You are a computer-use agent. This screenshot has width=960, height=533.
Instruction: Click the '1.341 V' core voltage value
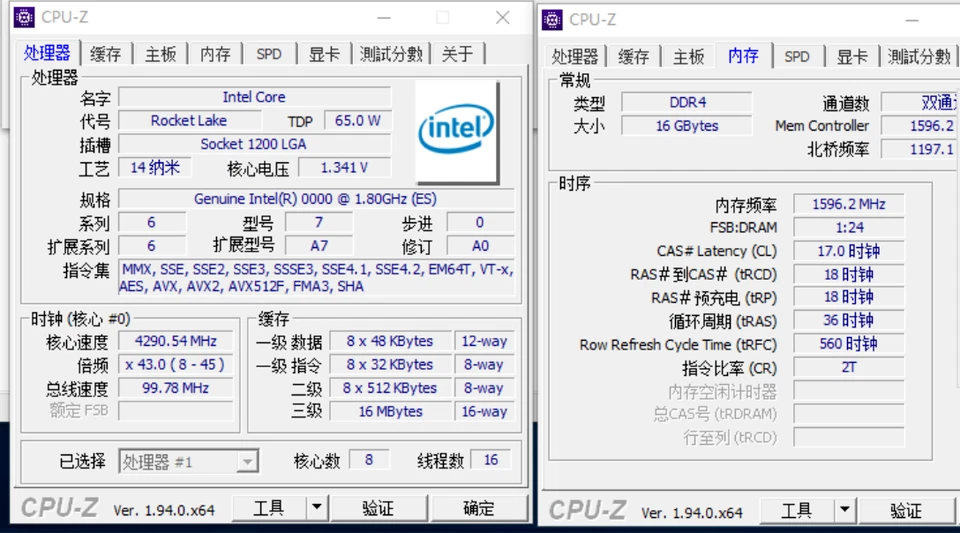(345, 168)
